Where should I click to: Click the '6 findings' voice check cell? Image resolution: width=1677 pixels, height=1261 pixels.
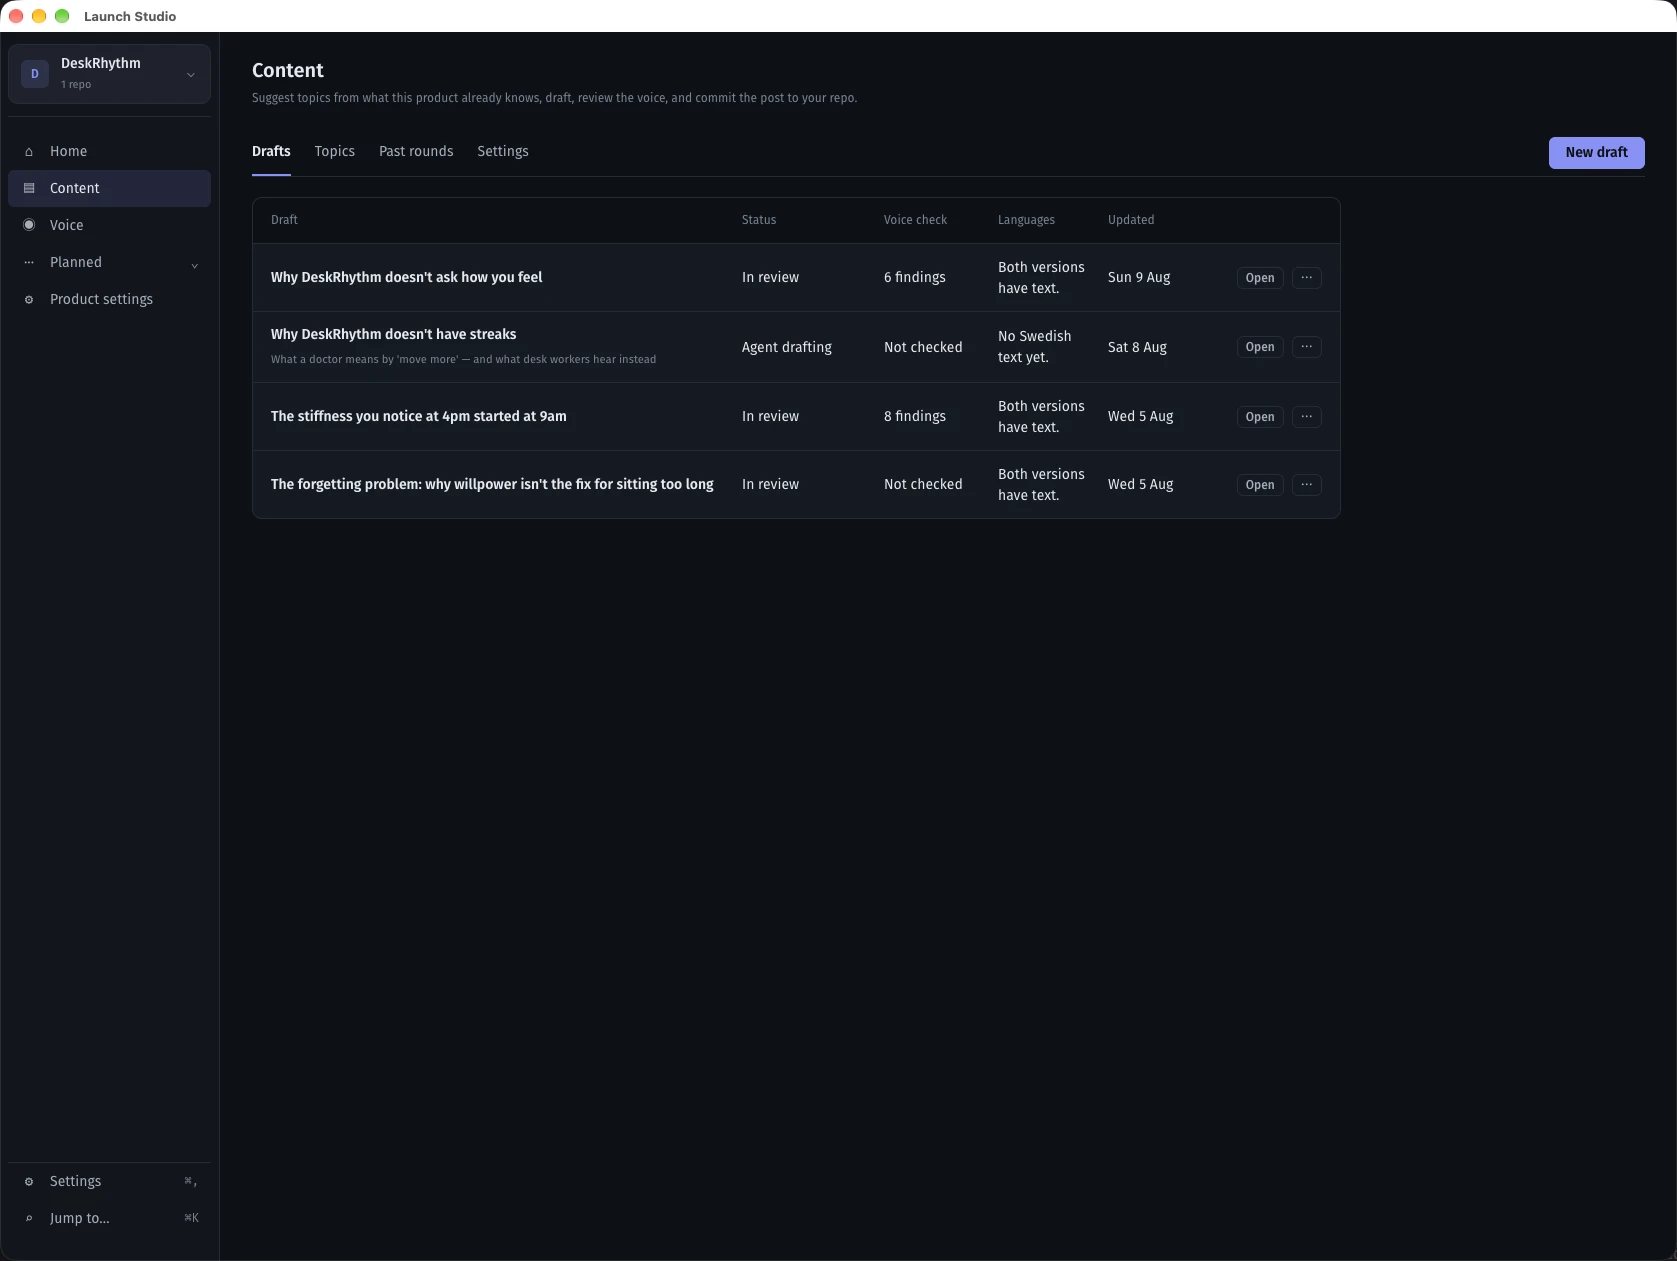point(915,277)
